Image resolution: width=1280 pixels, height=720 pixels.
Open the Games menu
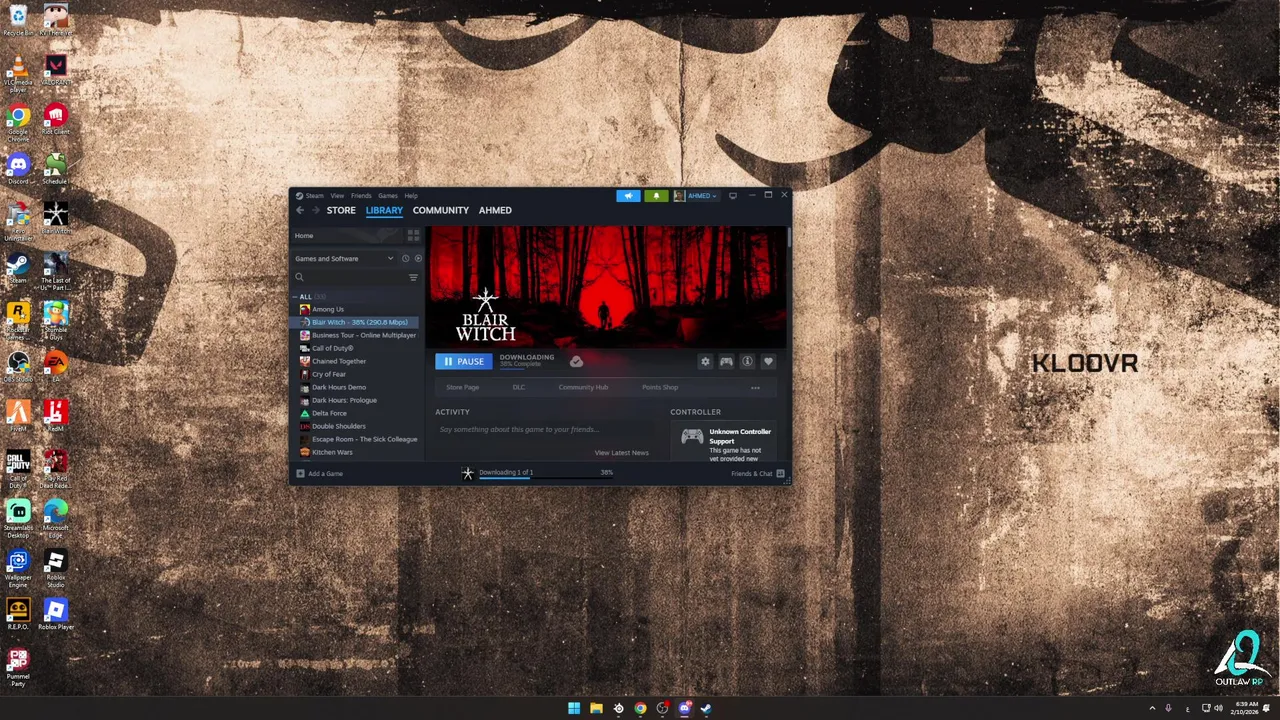pos(388,196)
